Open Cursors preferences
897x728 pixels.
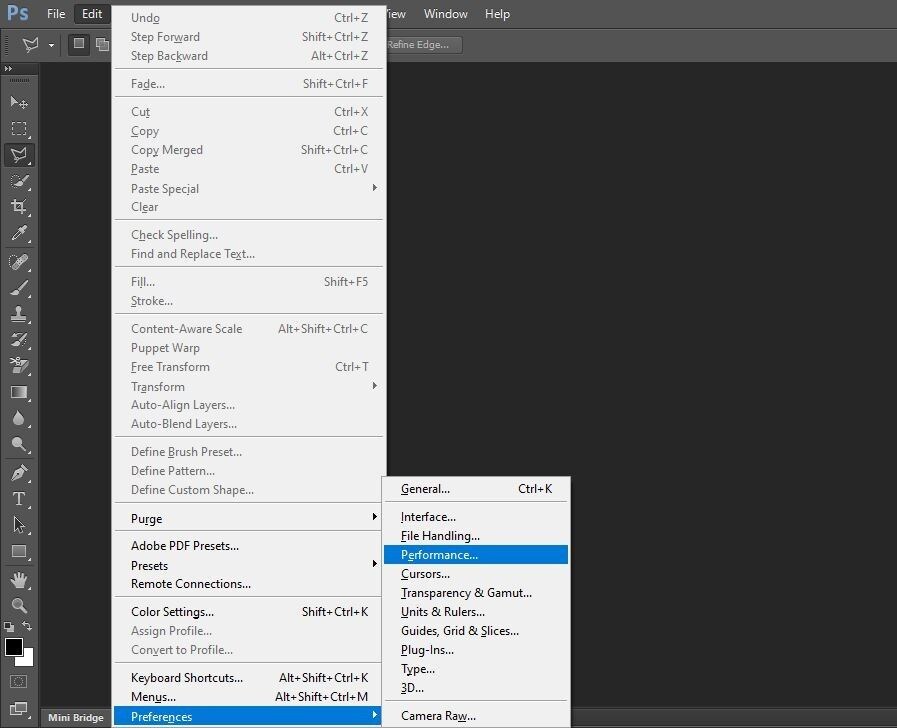476,574
